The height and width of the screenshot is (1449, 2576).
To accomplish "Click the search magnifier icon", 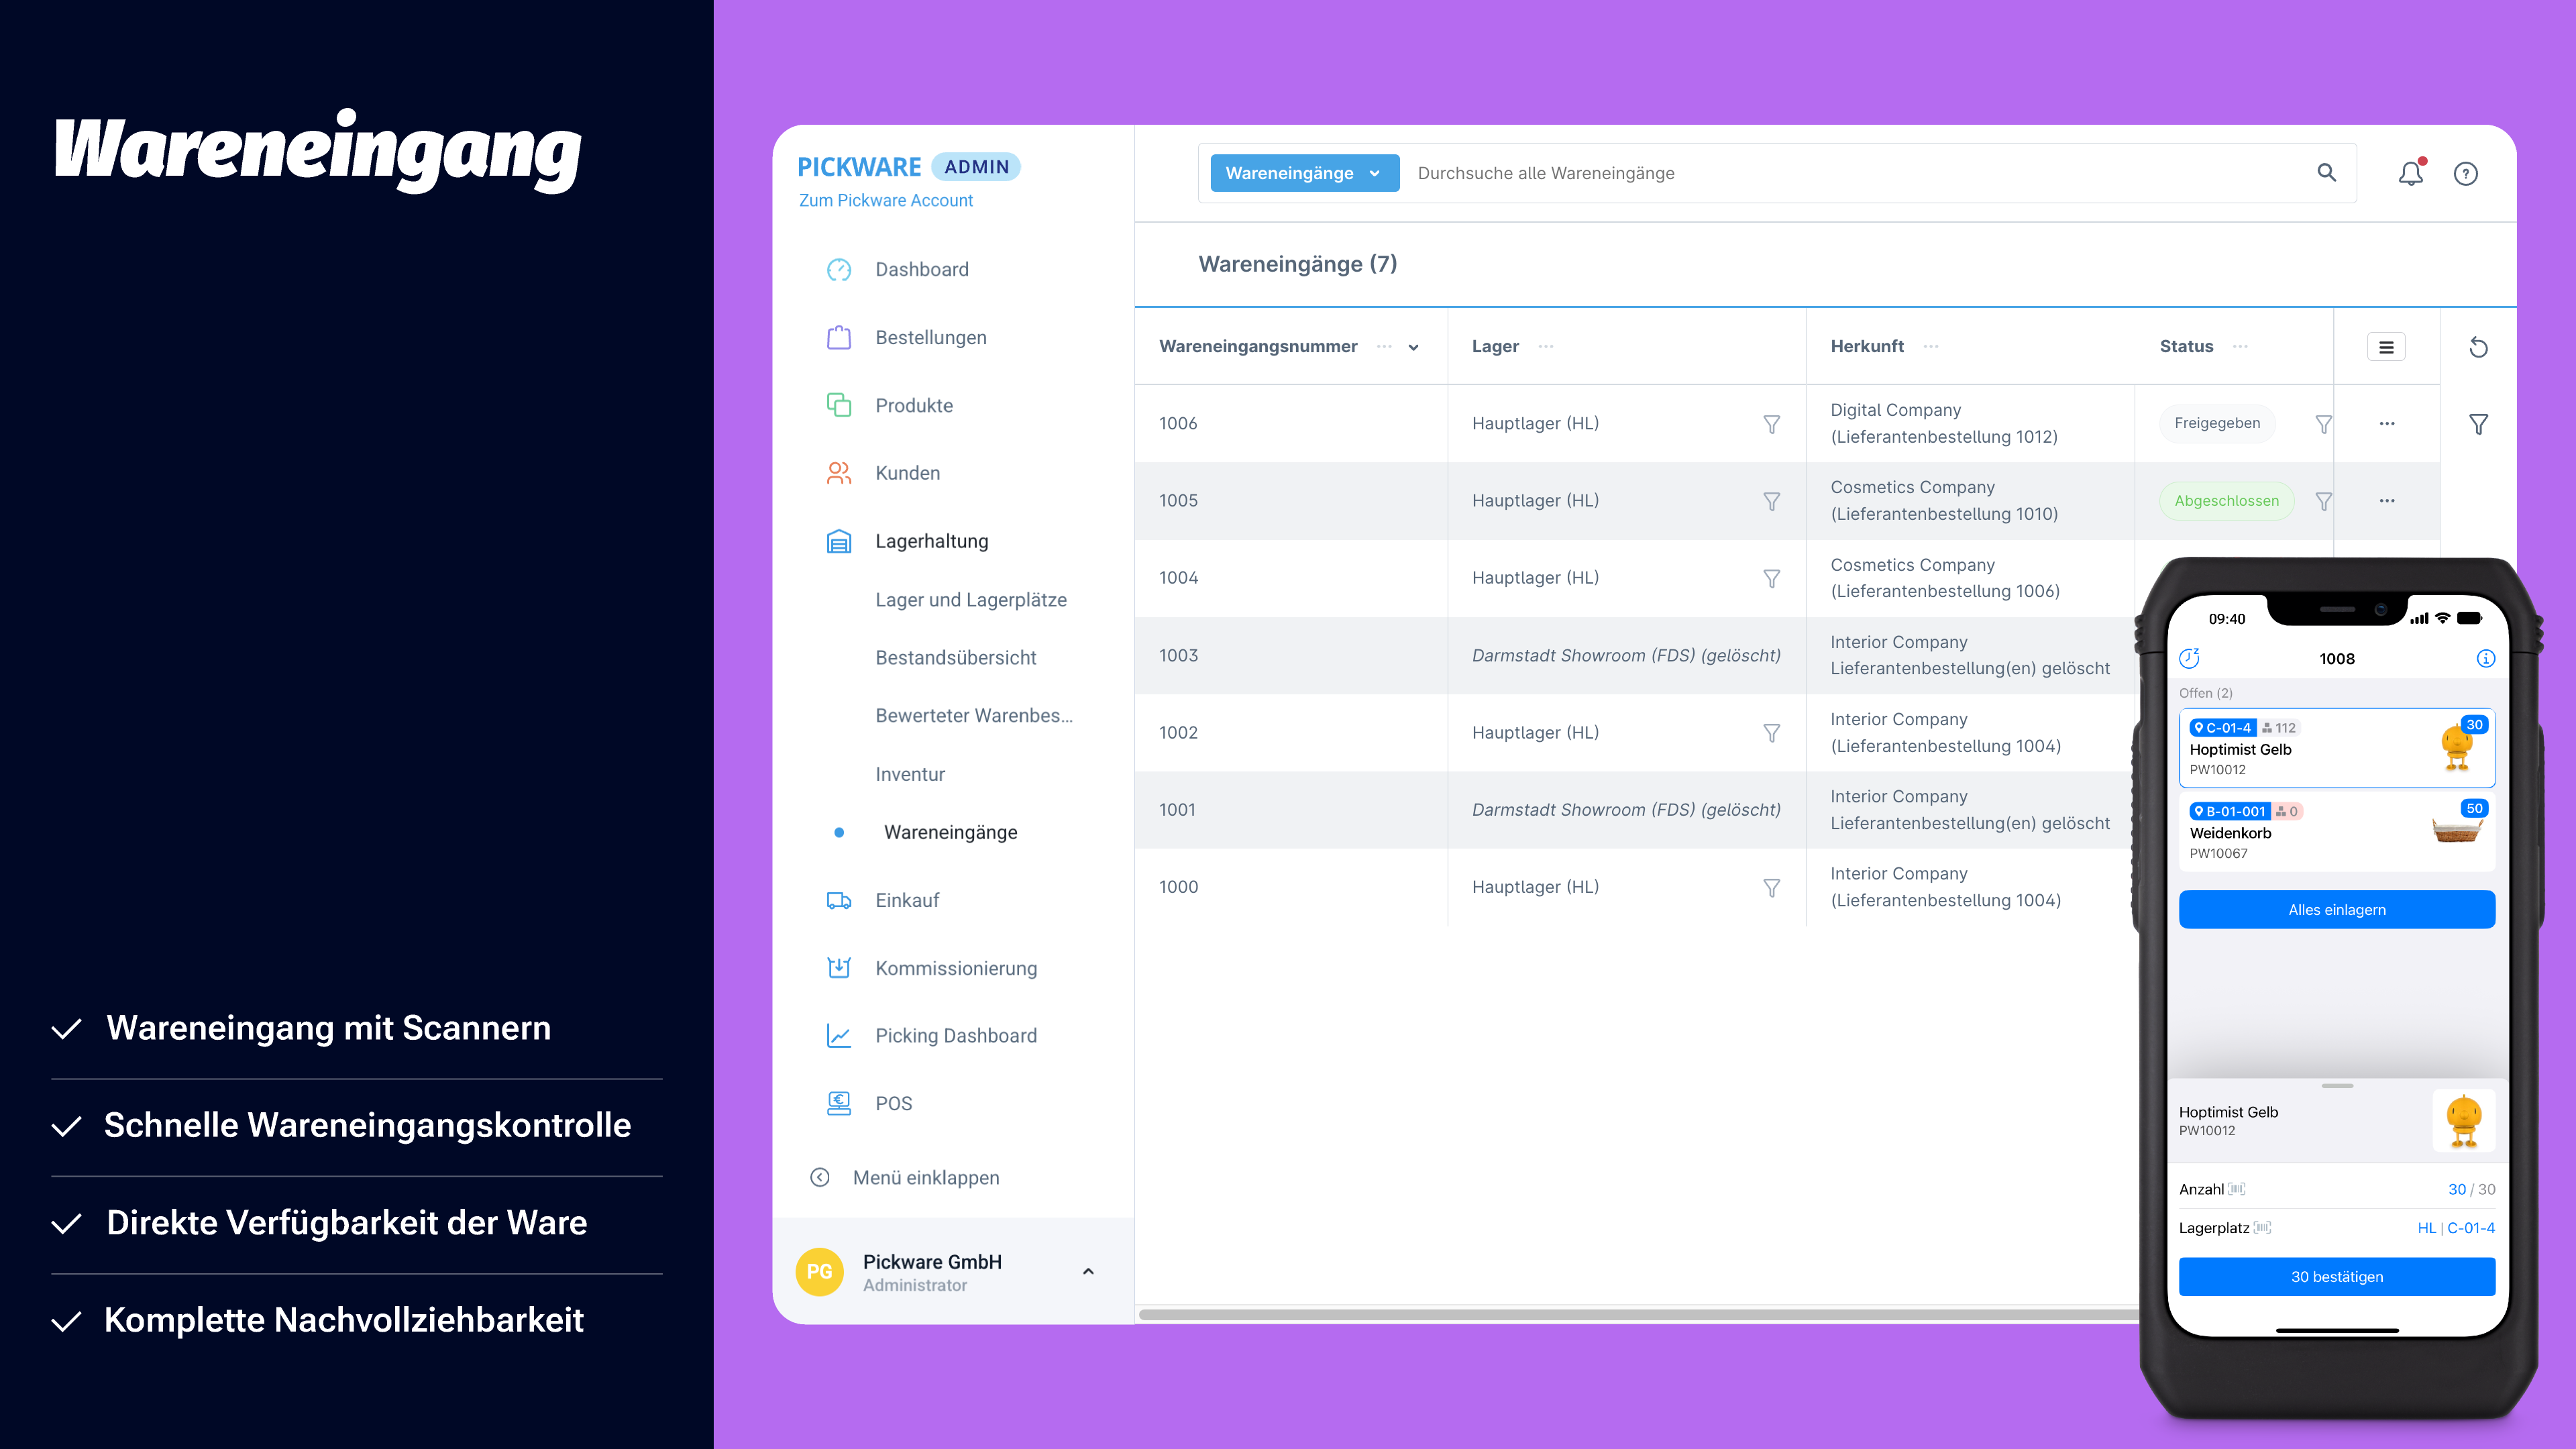I will 2326,173.
